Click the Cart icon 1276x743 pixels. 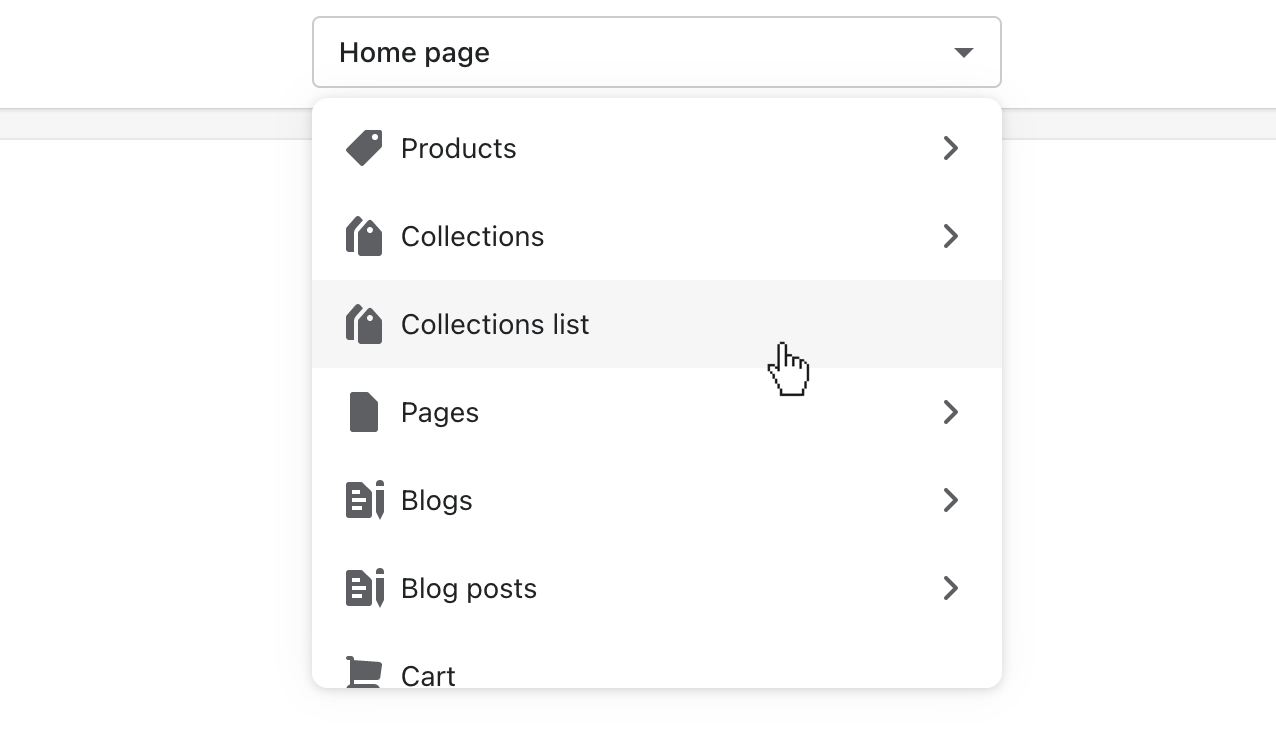[x=364, y=672]
